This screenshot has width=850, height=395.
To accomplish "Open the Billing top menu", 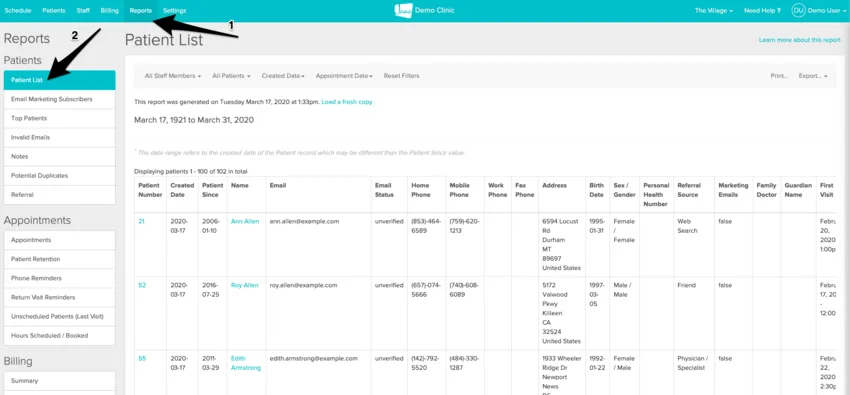I will pos(110,11).
